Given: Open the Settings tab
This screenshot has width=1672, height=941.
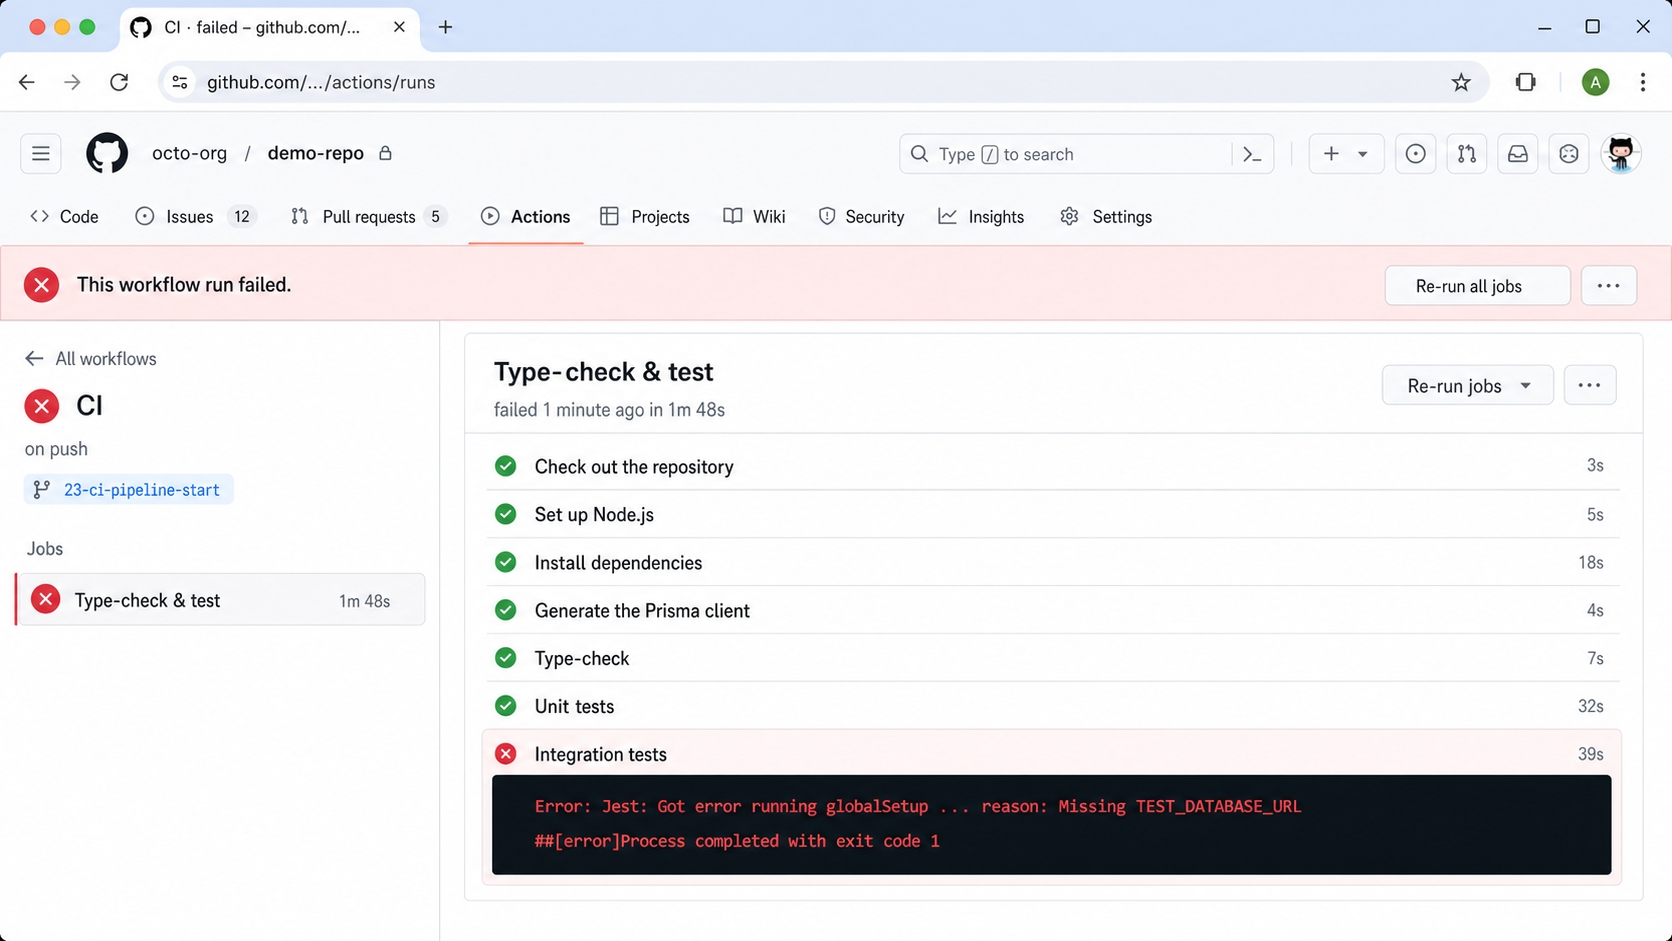Looking at the screenshot, I should [x=1106, y=217].
